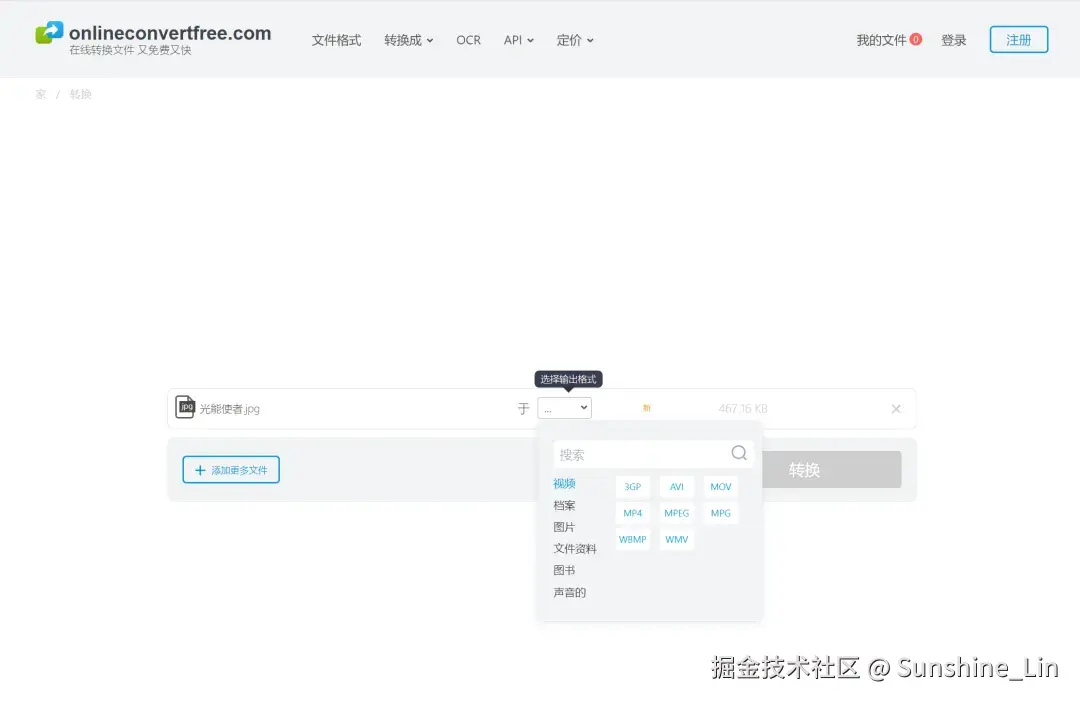Select the 文件格式 menu item

click(x=336, y=40)
